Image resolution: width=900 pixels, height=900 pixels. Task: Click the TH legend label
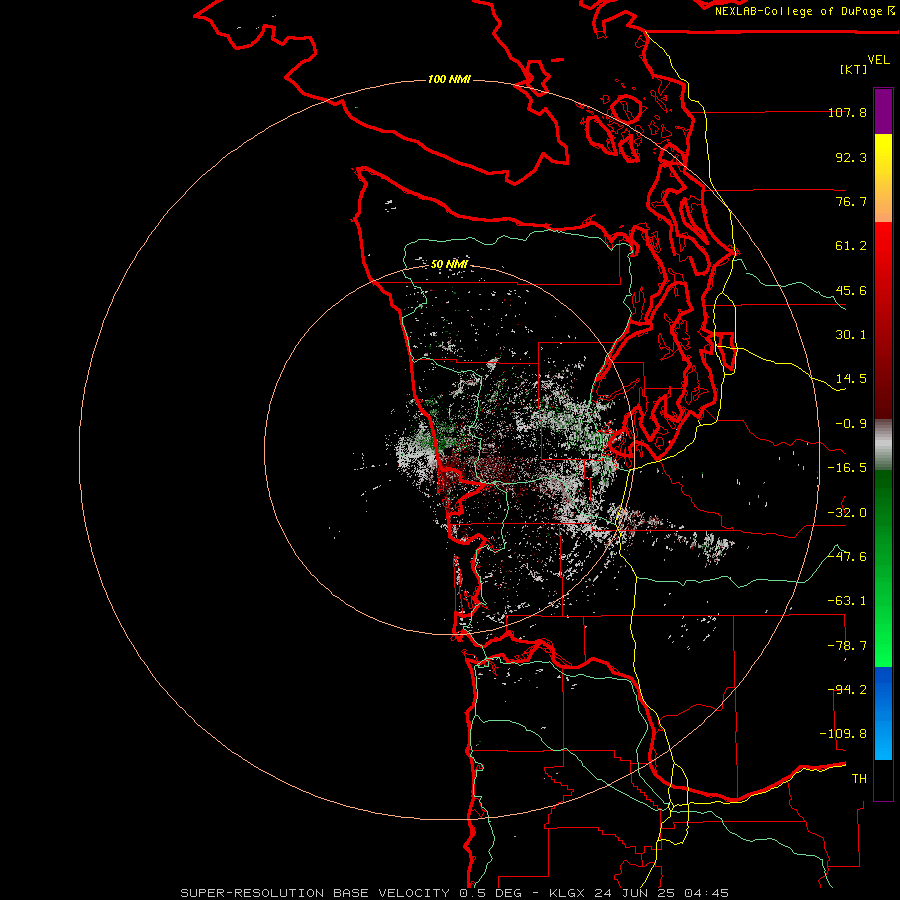859,779
